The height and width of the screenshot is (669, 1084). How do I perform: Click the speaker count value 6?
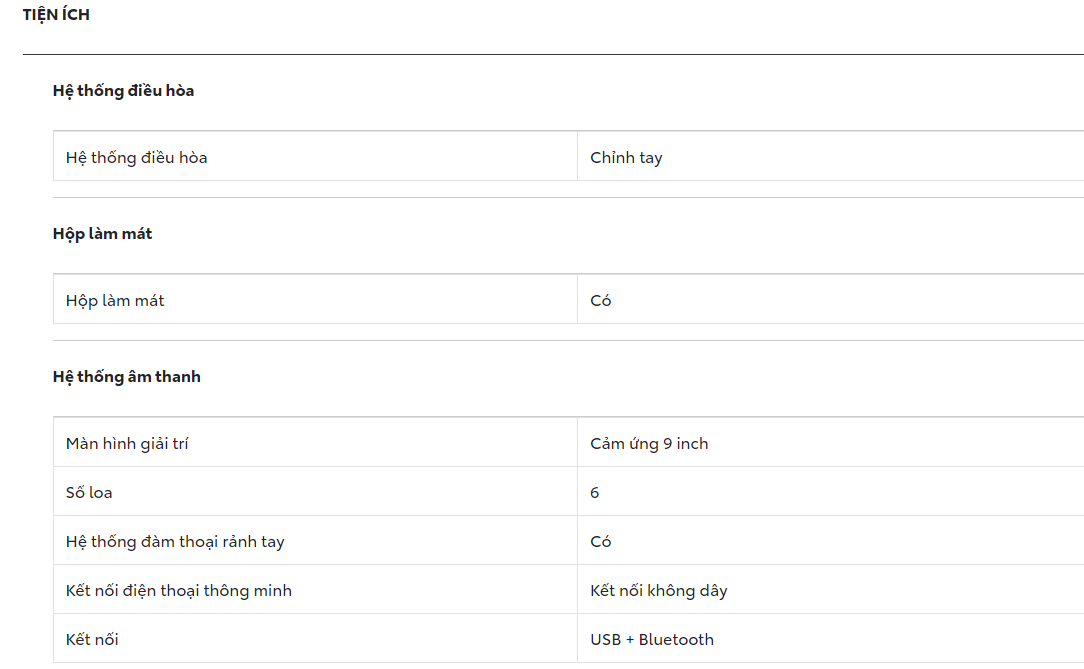(595, 493)
